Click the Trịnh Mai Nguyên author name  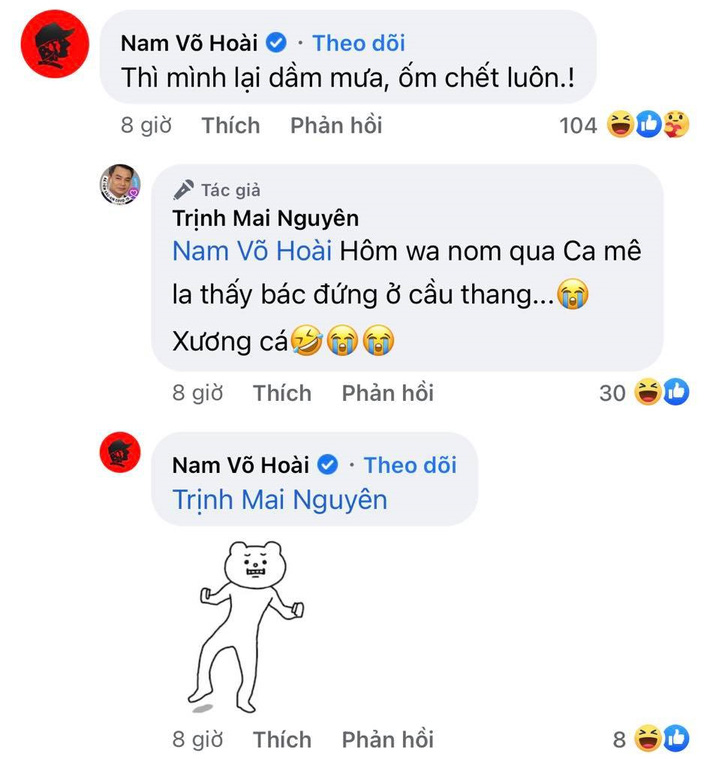tap(266, 218)
